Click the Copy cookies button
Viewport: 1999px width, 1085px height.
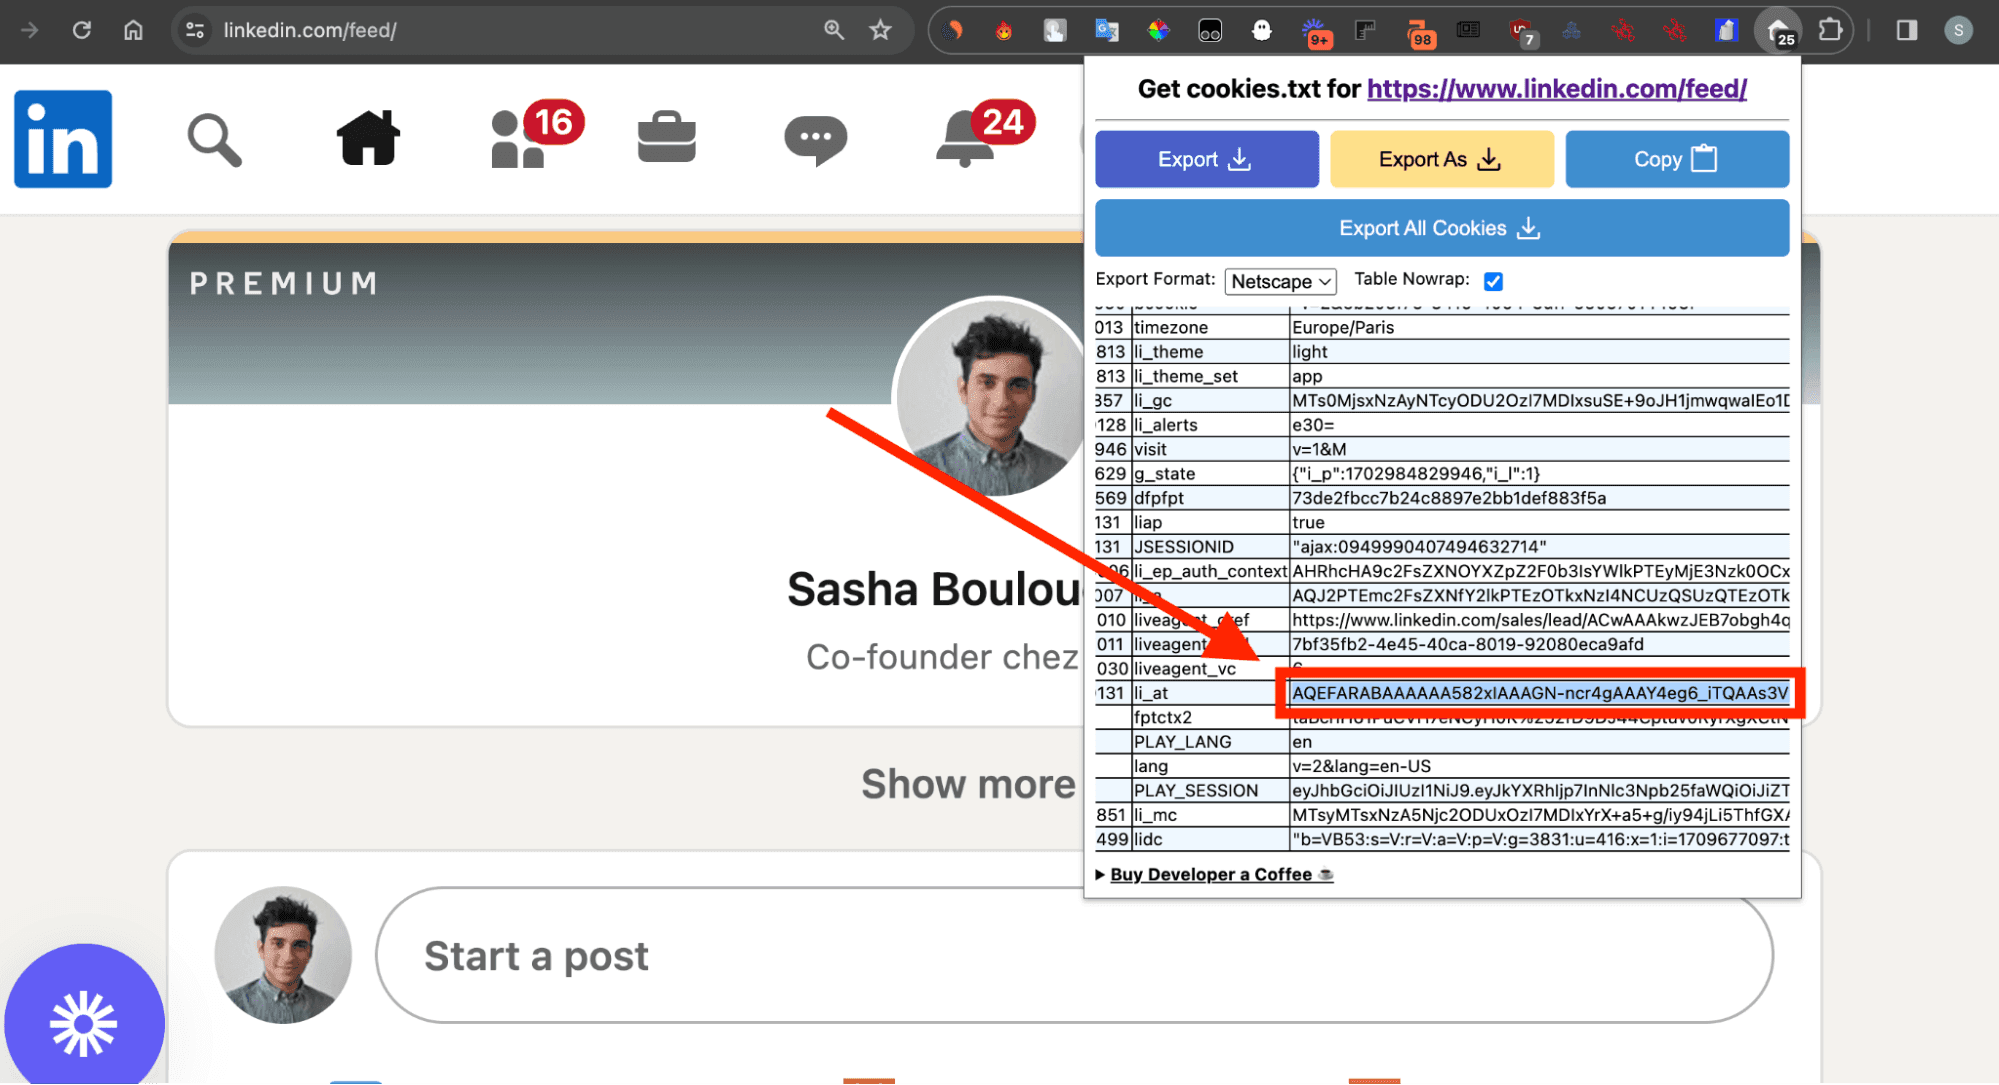[1676, 159]
